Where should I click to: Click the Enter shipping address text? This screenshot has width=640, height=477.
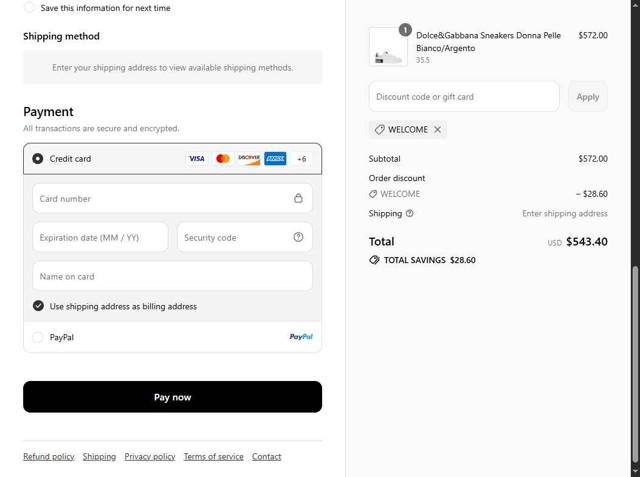coord(564,213)
